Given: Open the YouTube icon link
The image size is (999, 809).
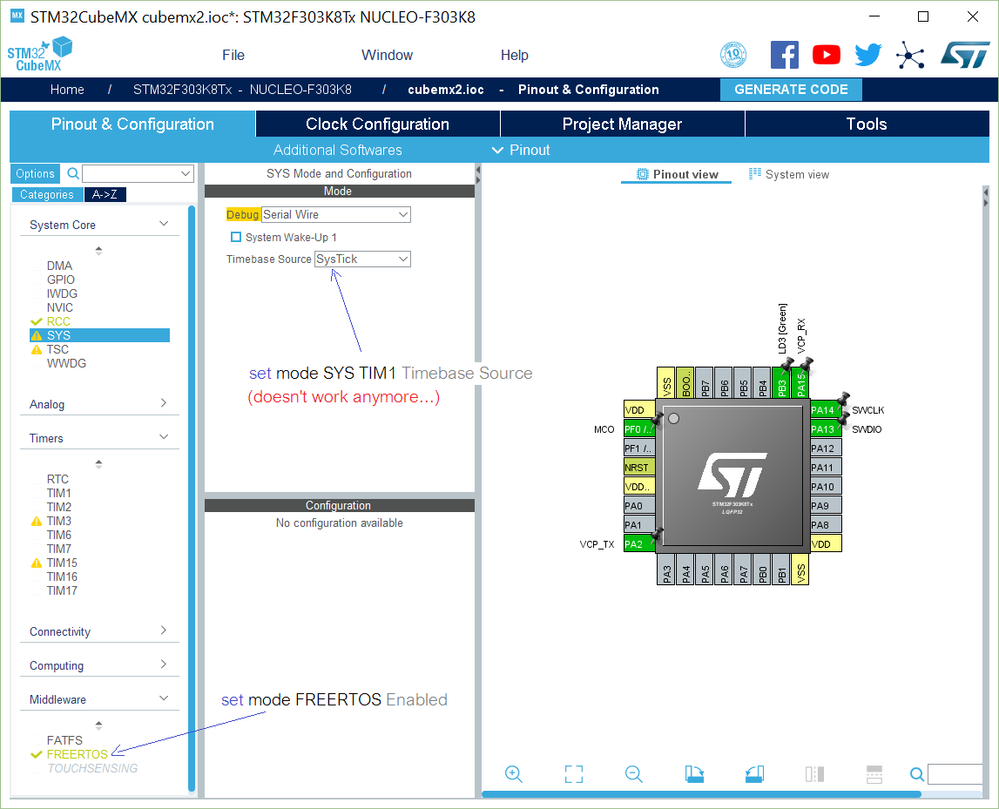Looking at the screenshot, I should [826, 55].
